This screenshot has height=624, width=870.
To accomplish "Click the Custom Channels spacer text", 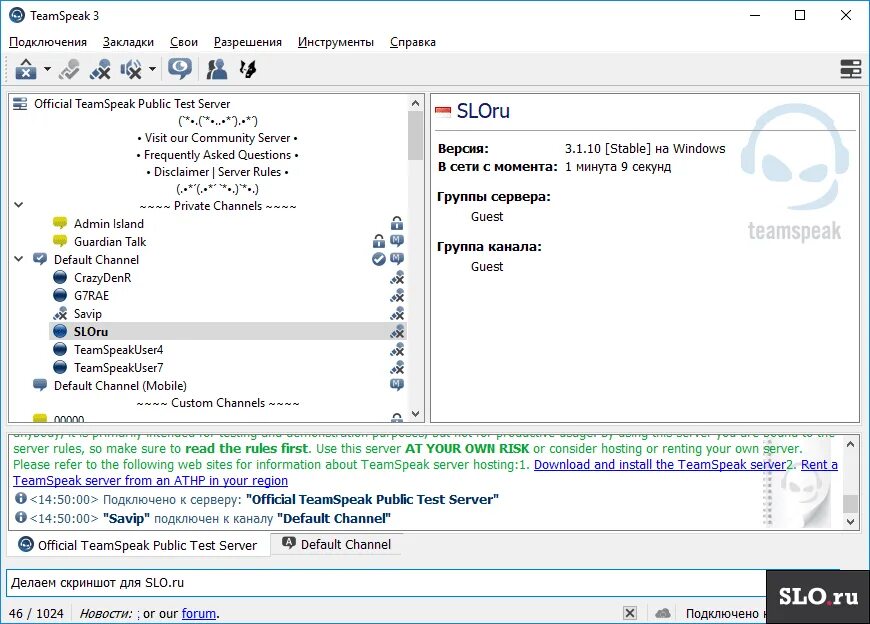I will coord(218,403).
